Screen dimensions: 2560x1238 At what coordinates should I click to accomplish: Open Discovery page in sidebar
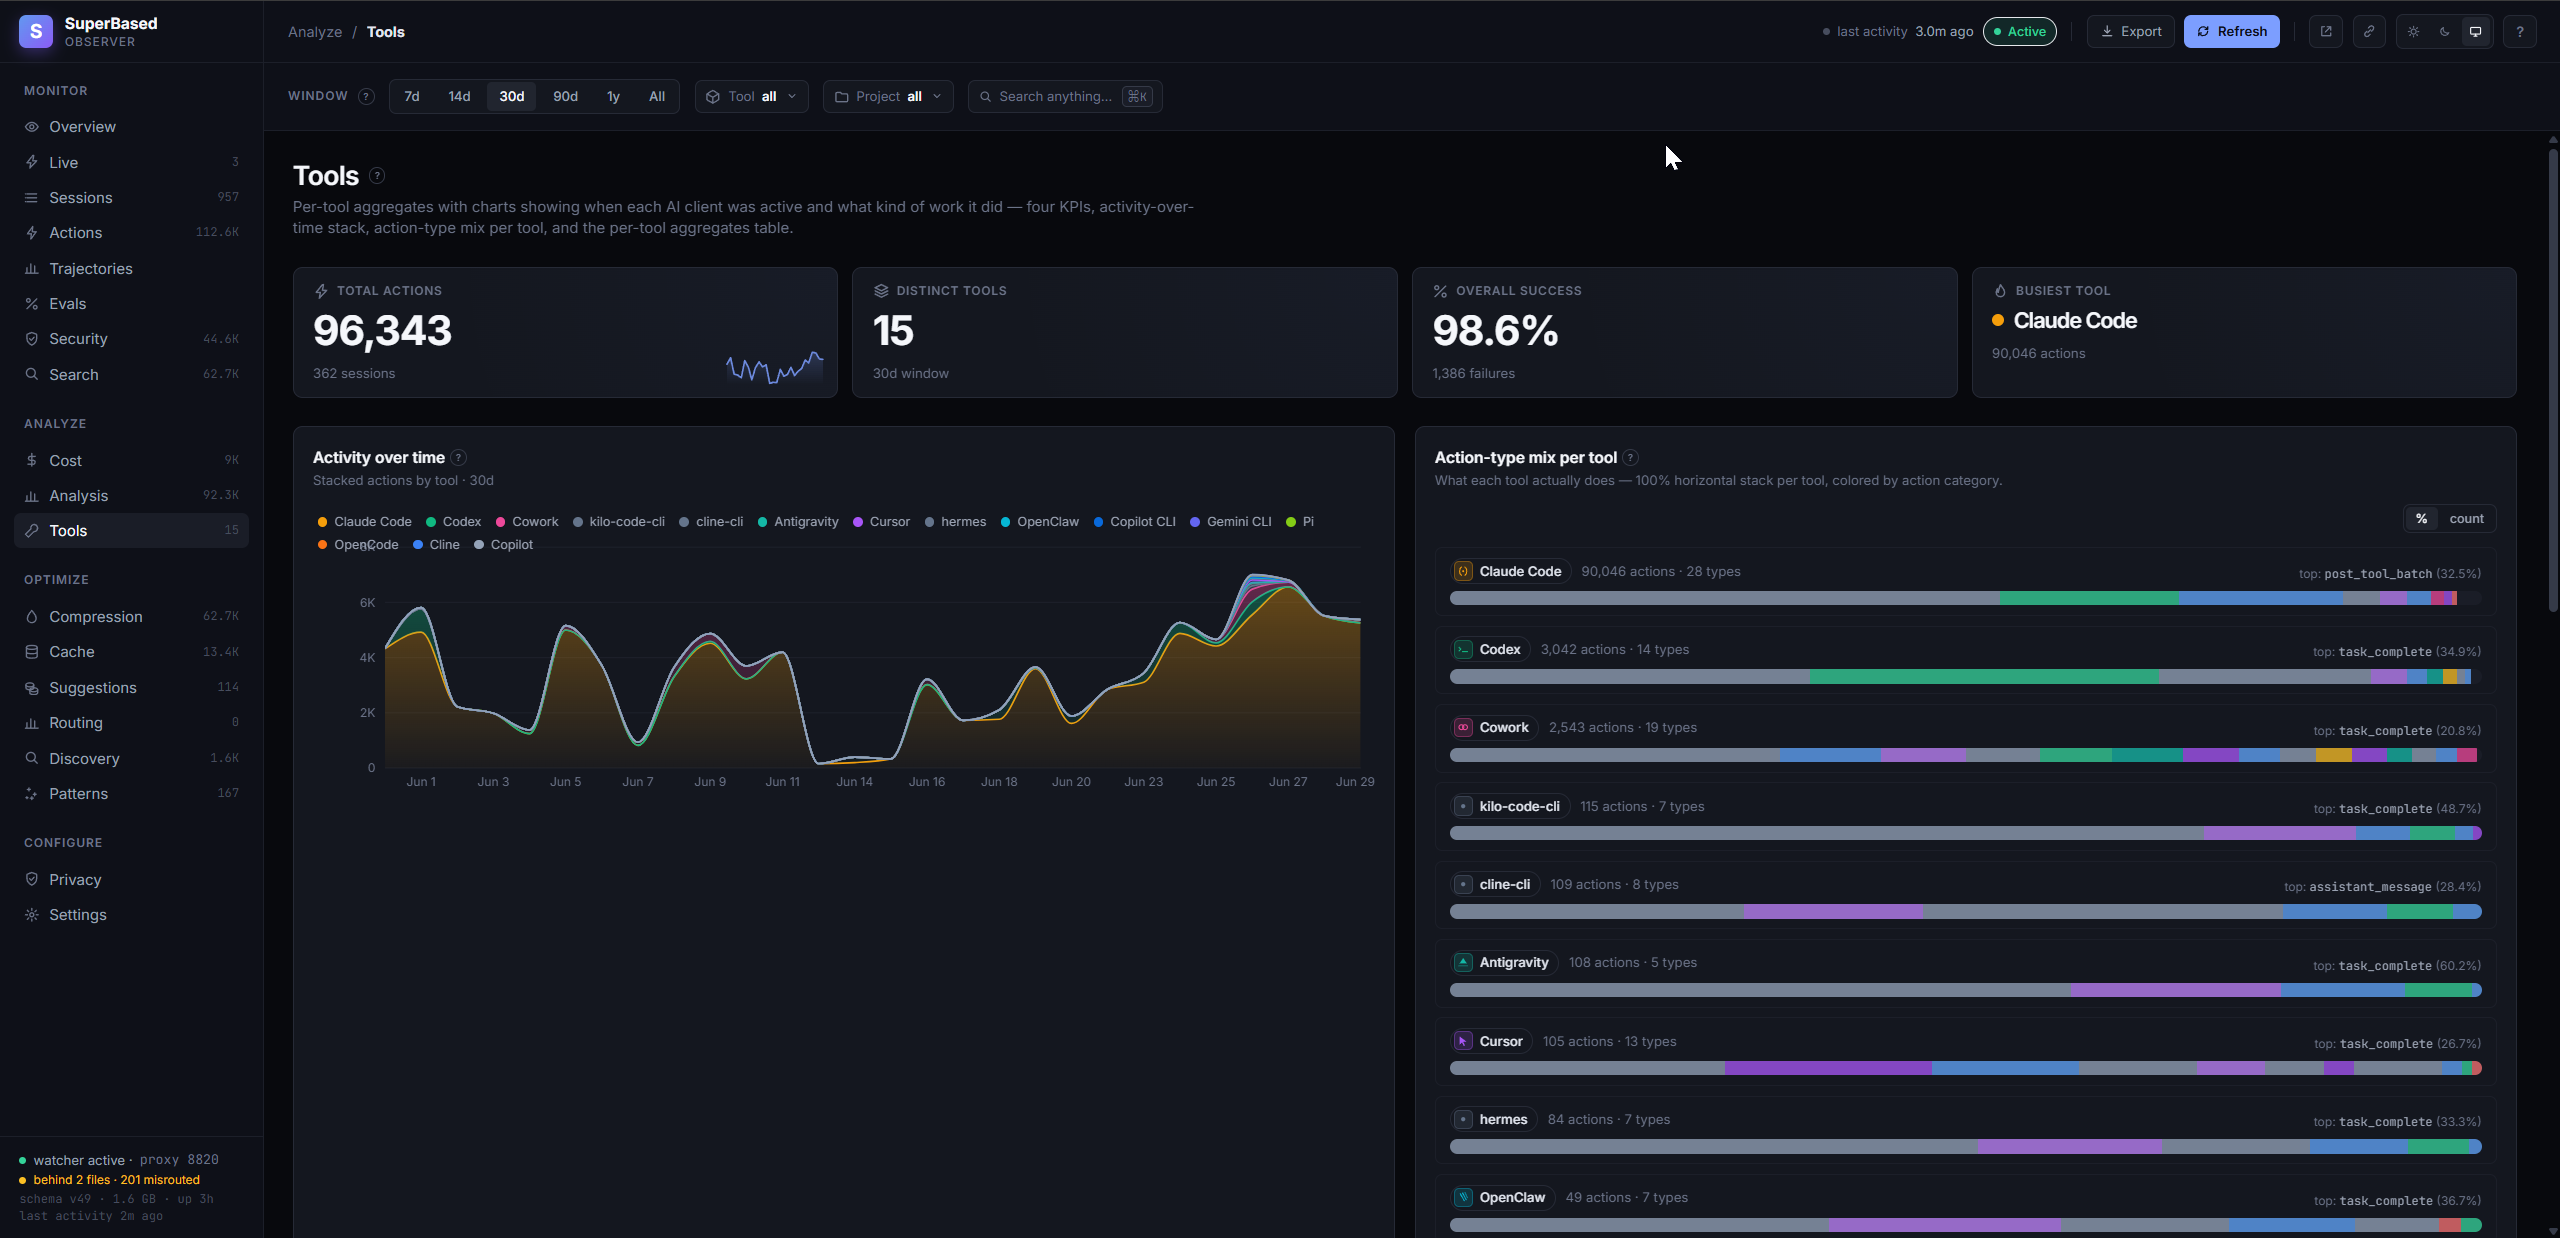tap(131, 758)
